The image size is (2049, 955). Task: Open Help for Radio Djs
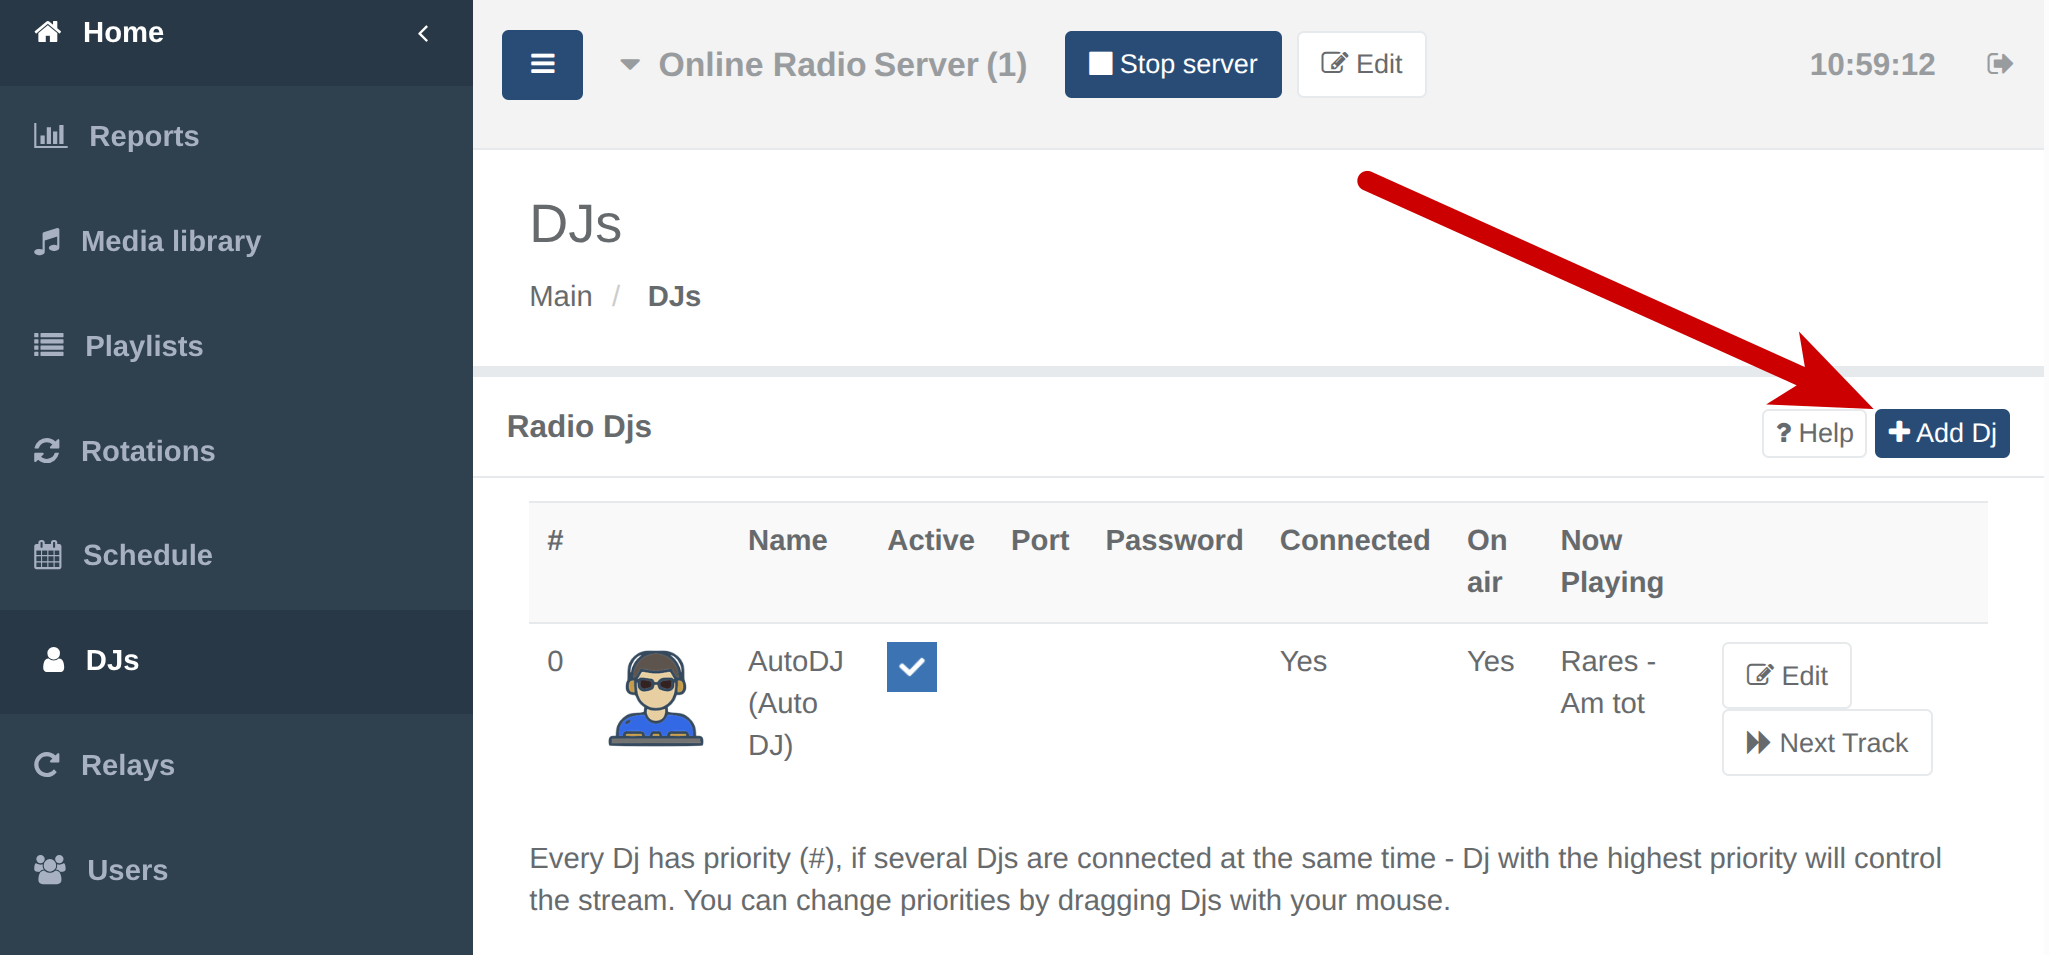point(1813,433)
